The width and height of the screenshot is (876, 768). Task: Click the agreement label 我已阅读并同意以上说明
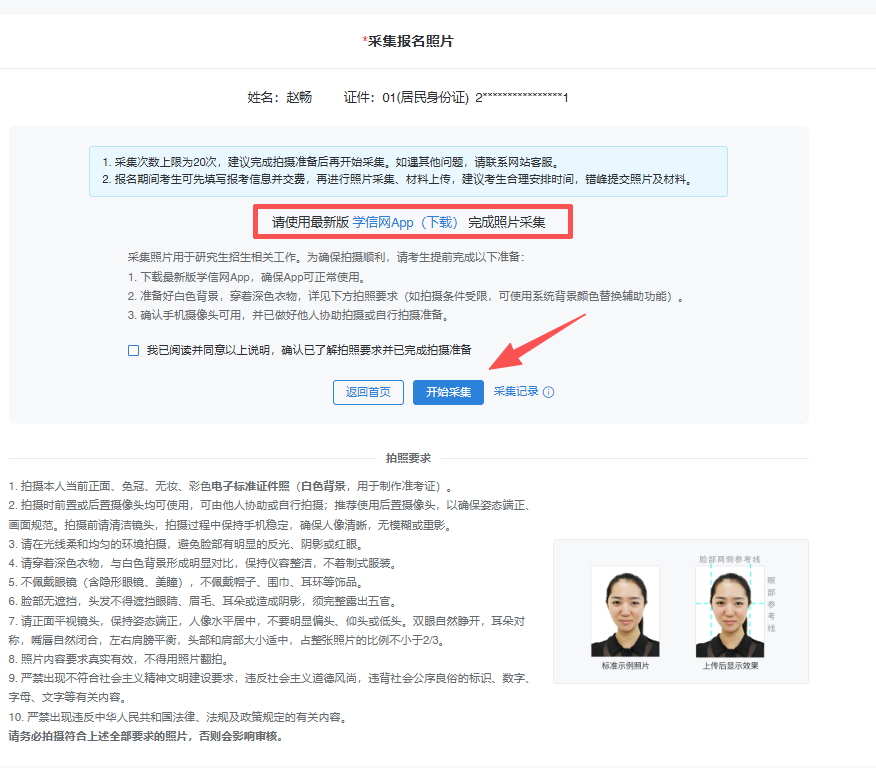point(309,350)
